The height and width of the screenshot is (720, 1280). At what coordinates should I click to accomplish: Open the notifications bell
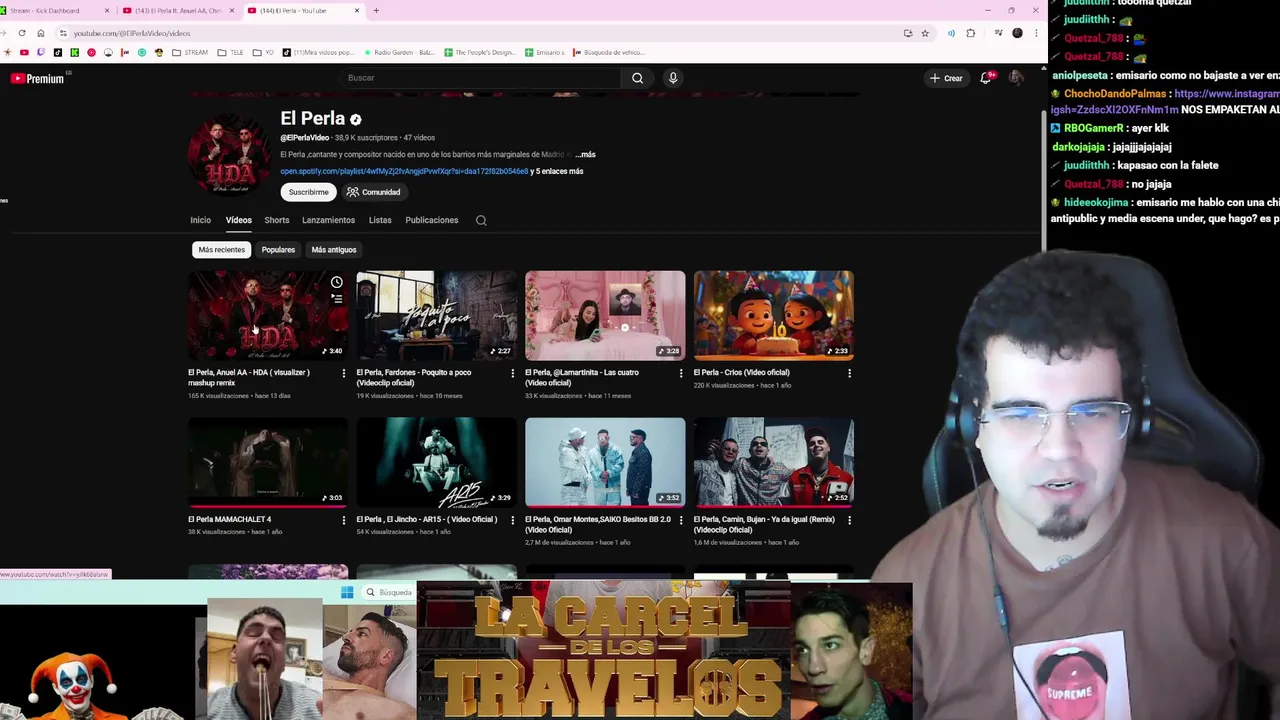click(x=986, y=78)
